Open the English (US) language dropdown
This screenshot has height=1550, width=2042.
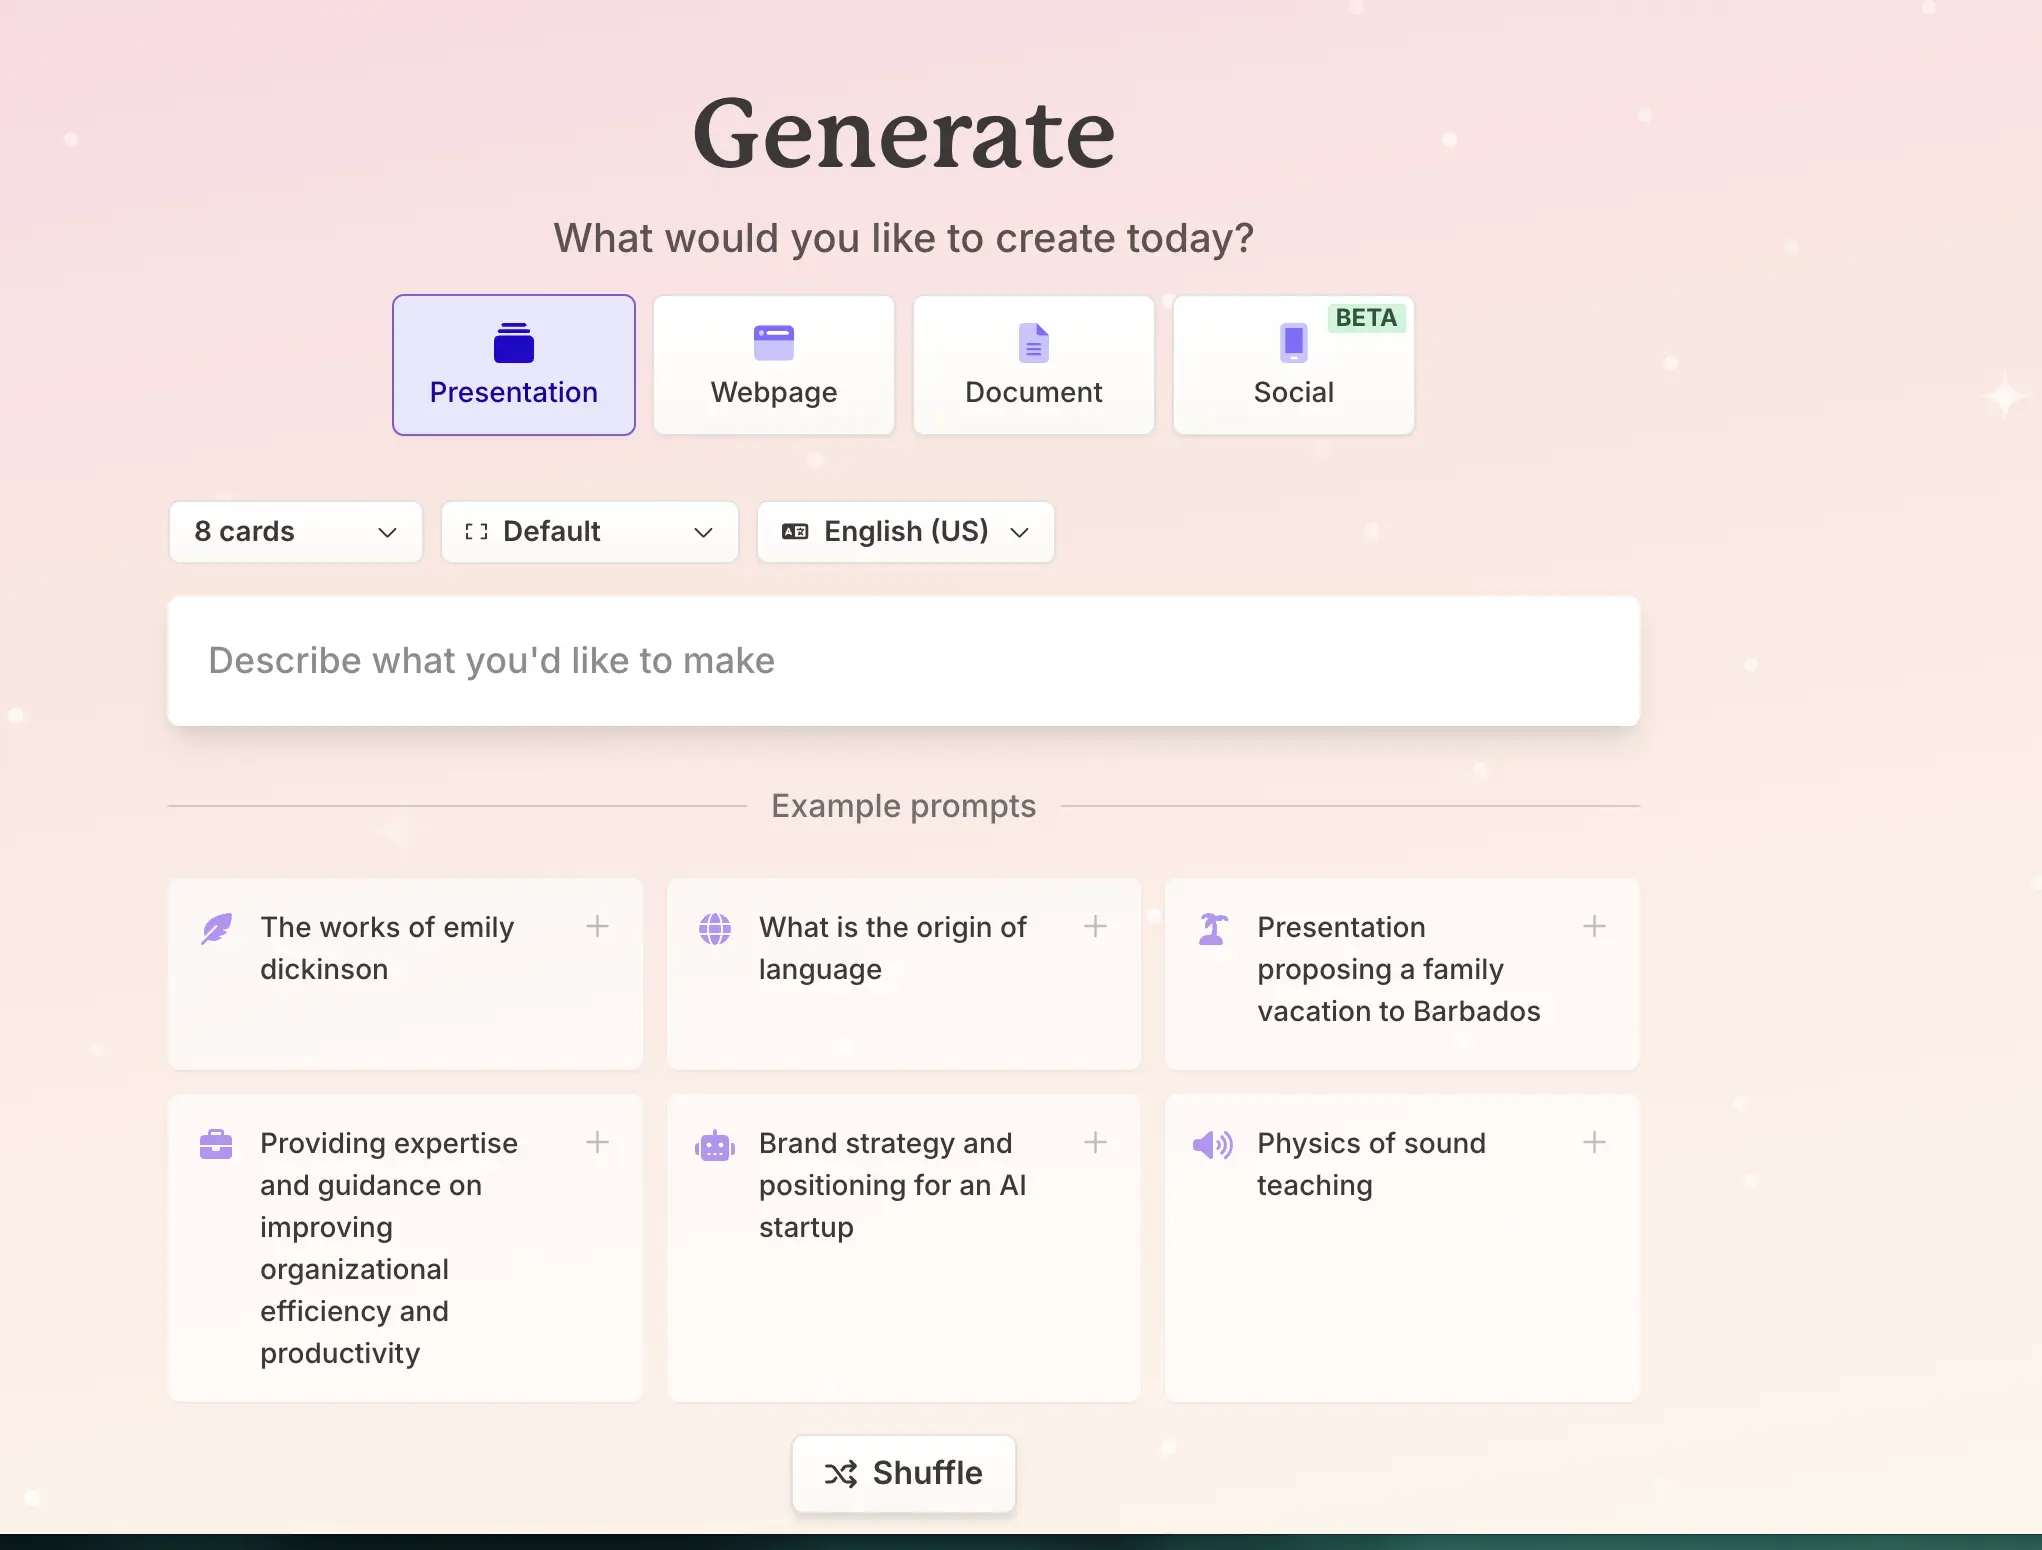(906, 532)
